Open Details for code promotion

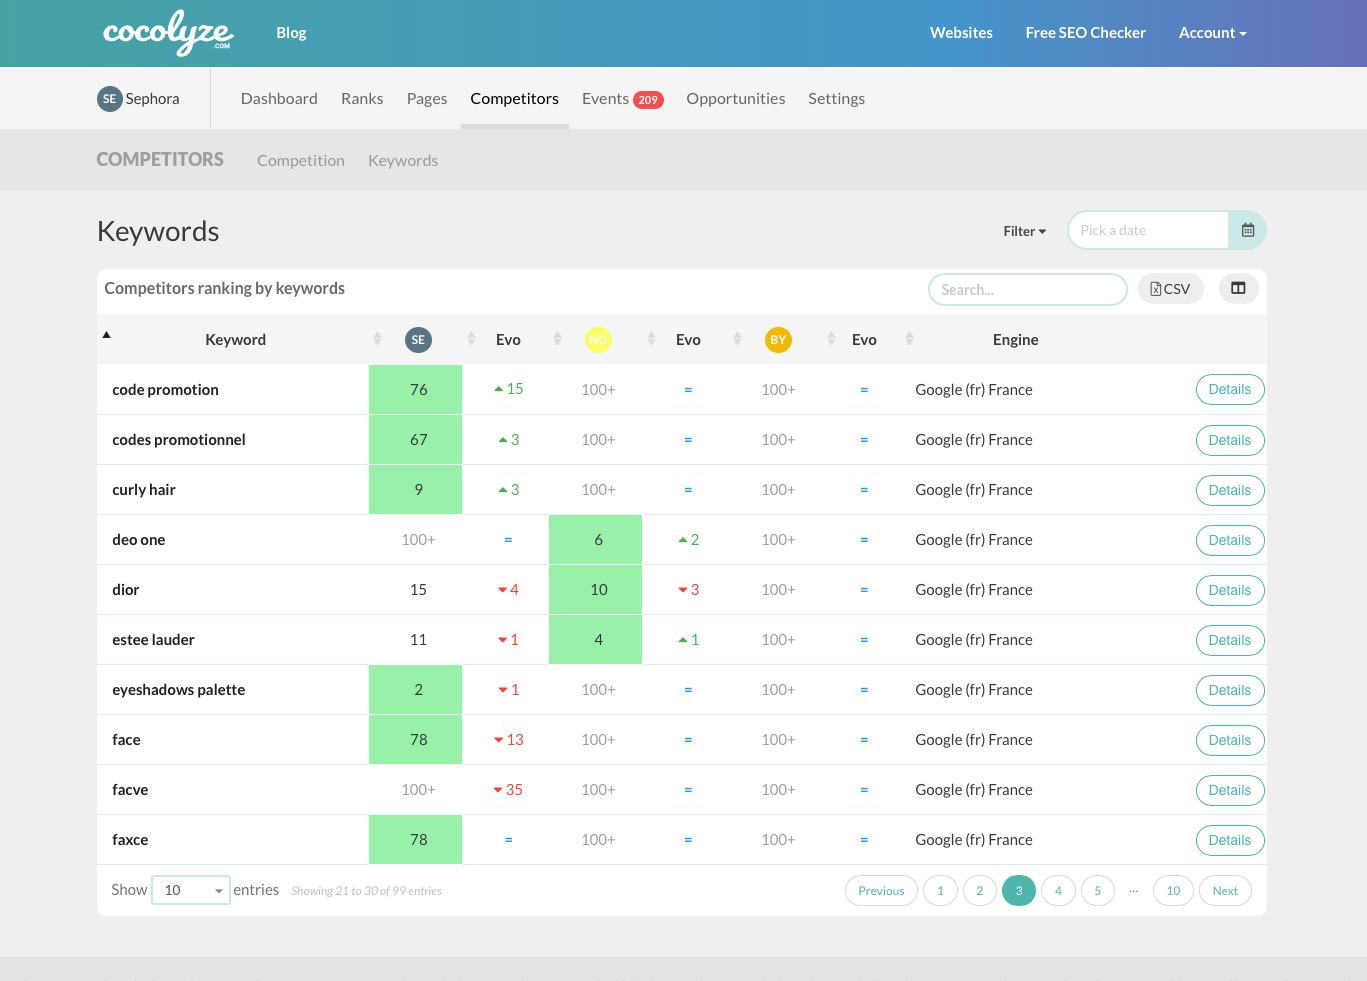click(x=1230, y=390)
